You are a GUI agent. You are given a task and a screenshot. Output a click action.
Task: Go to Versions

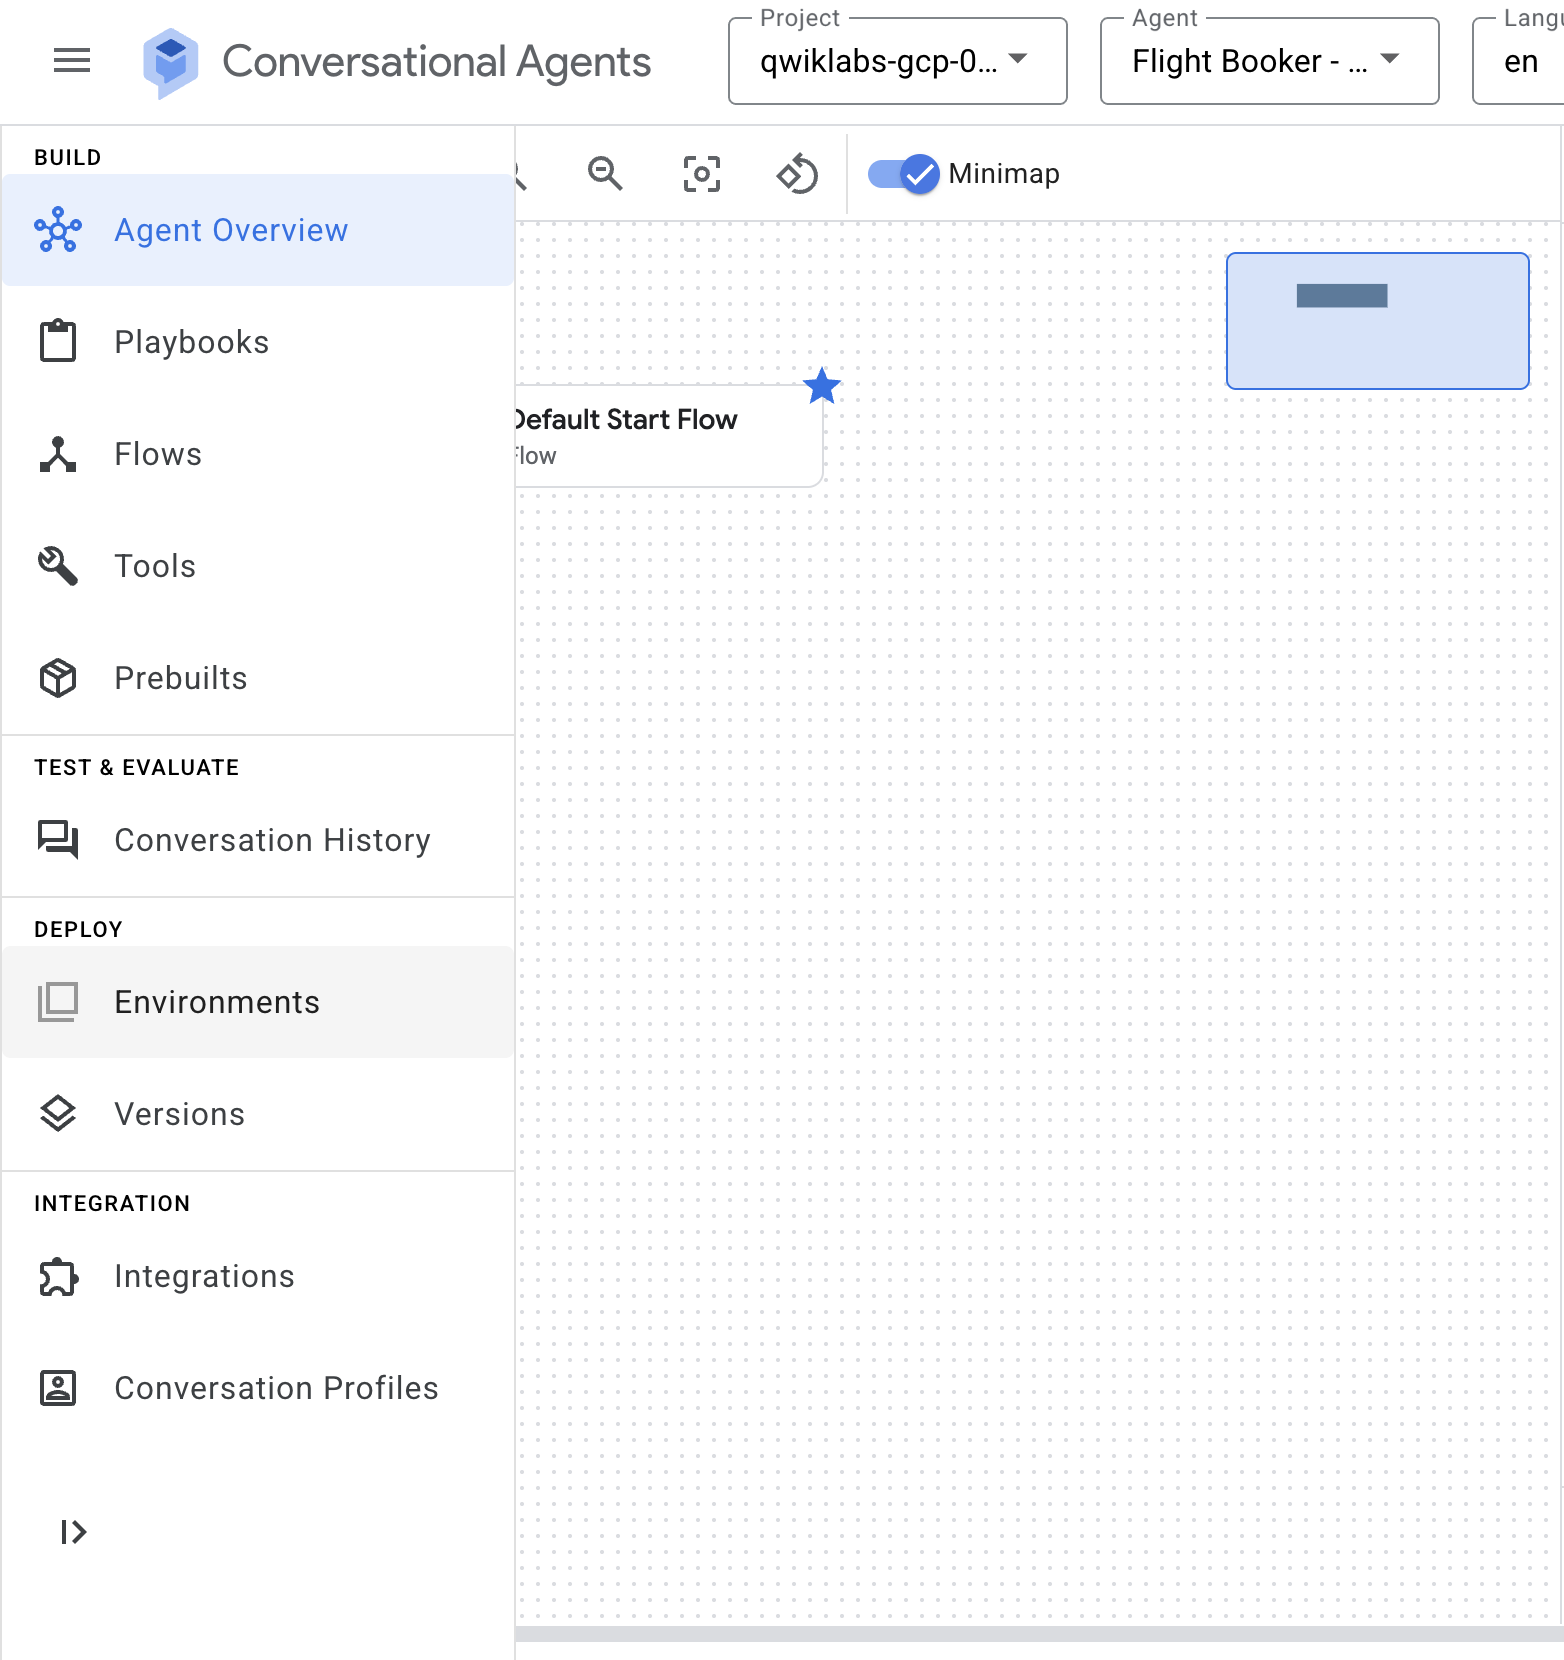pyautogui.click(x=258, y=1114)
